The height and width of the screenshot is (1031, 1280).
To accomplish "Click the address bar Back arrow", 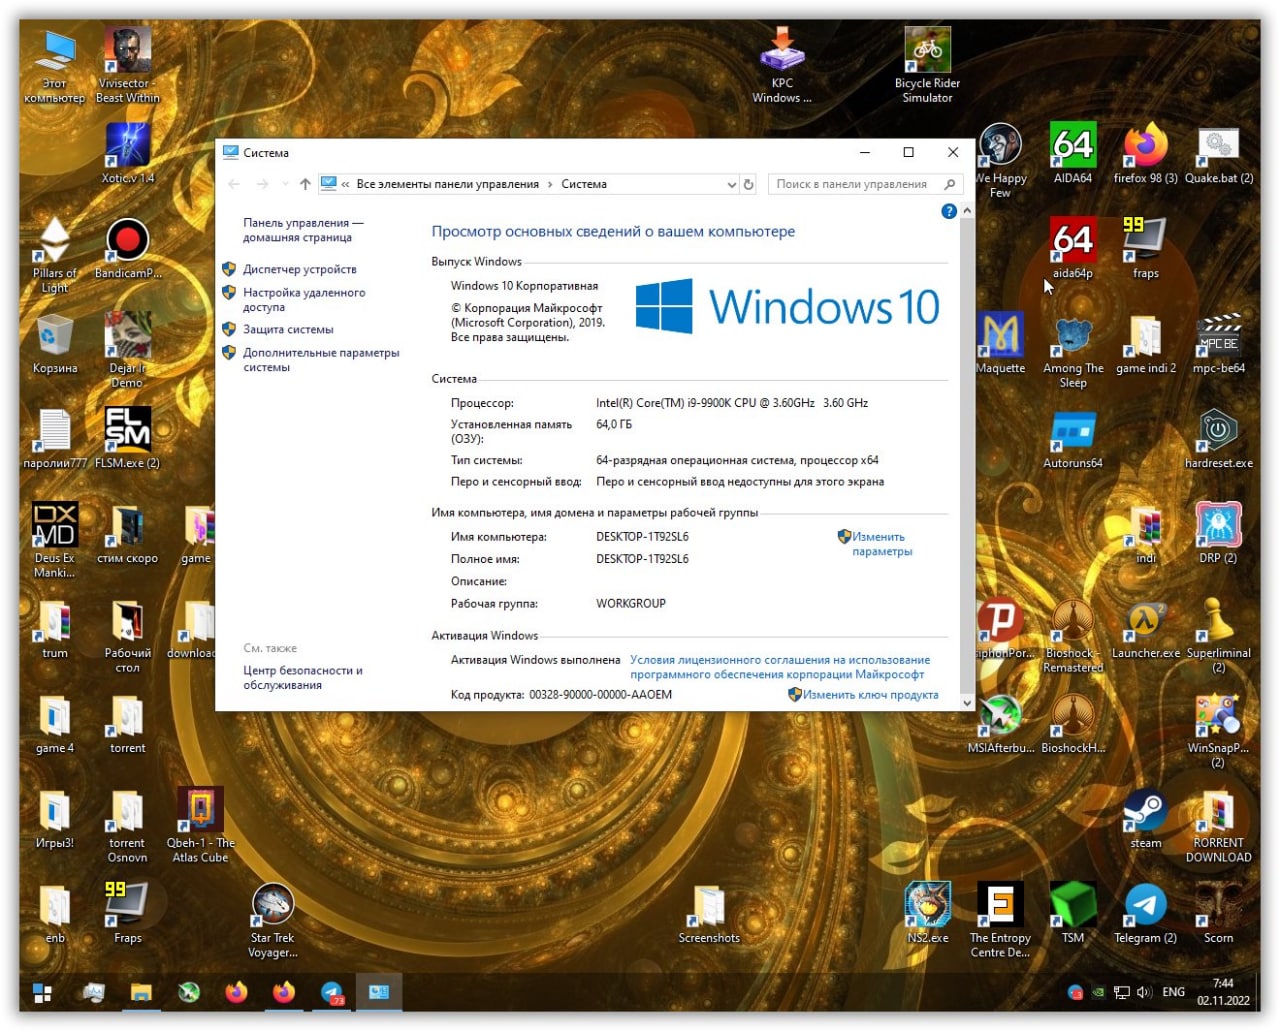I will pyautogui.click(x=234, y=184).
